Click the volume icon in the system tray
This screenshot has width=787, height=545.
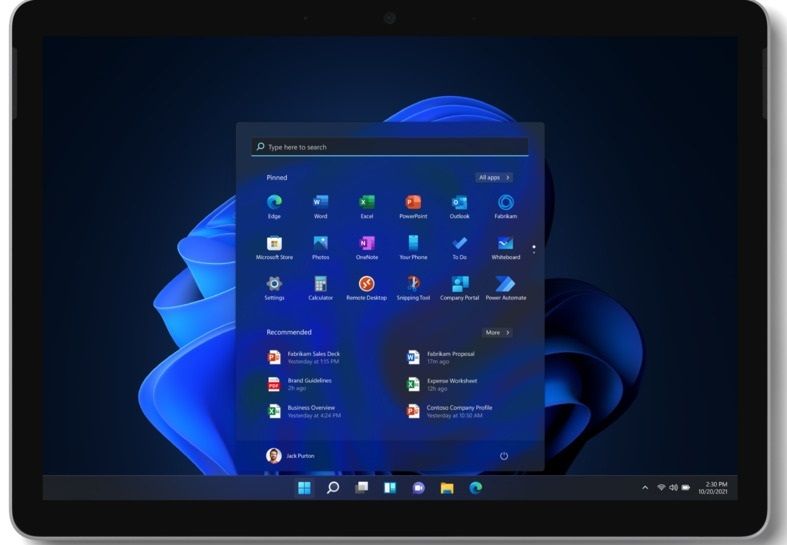(674, 487)
